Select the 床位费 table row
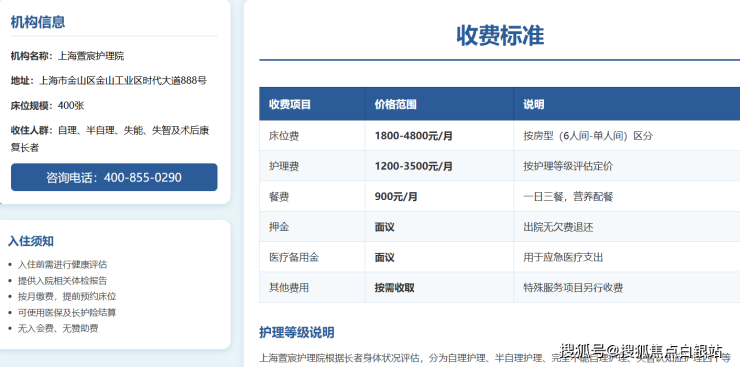740x367 pixels. point(499,136)
